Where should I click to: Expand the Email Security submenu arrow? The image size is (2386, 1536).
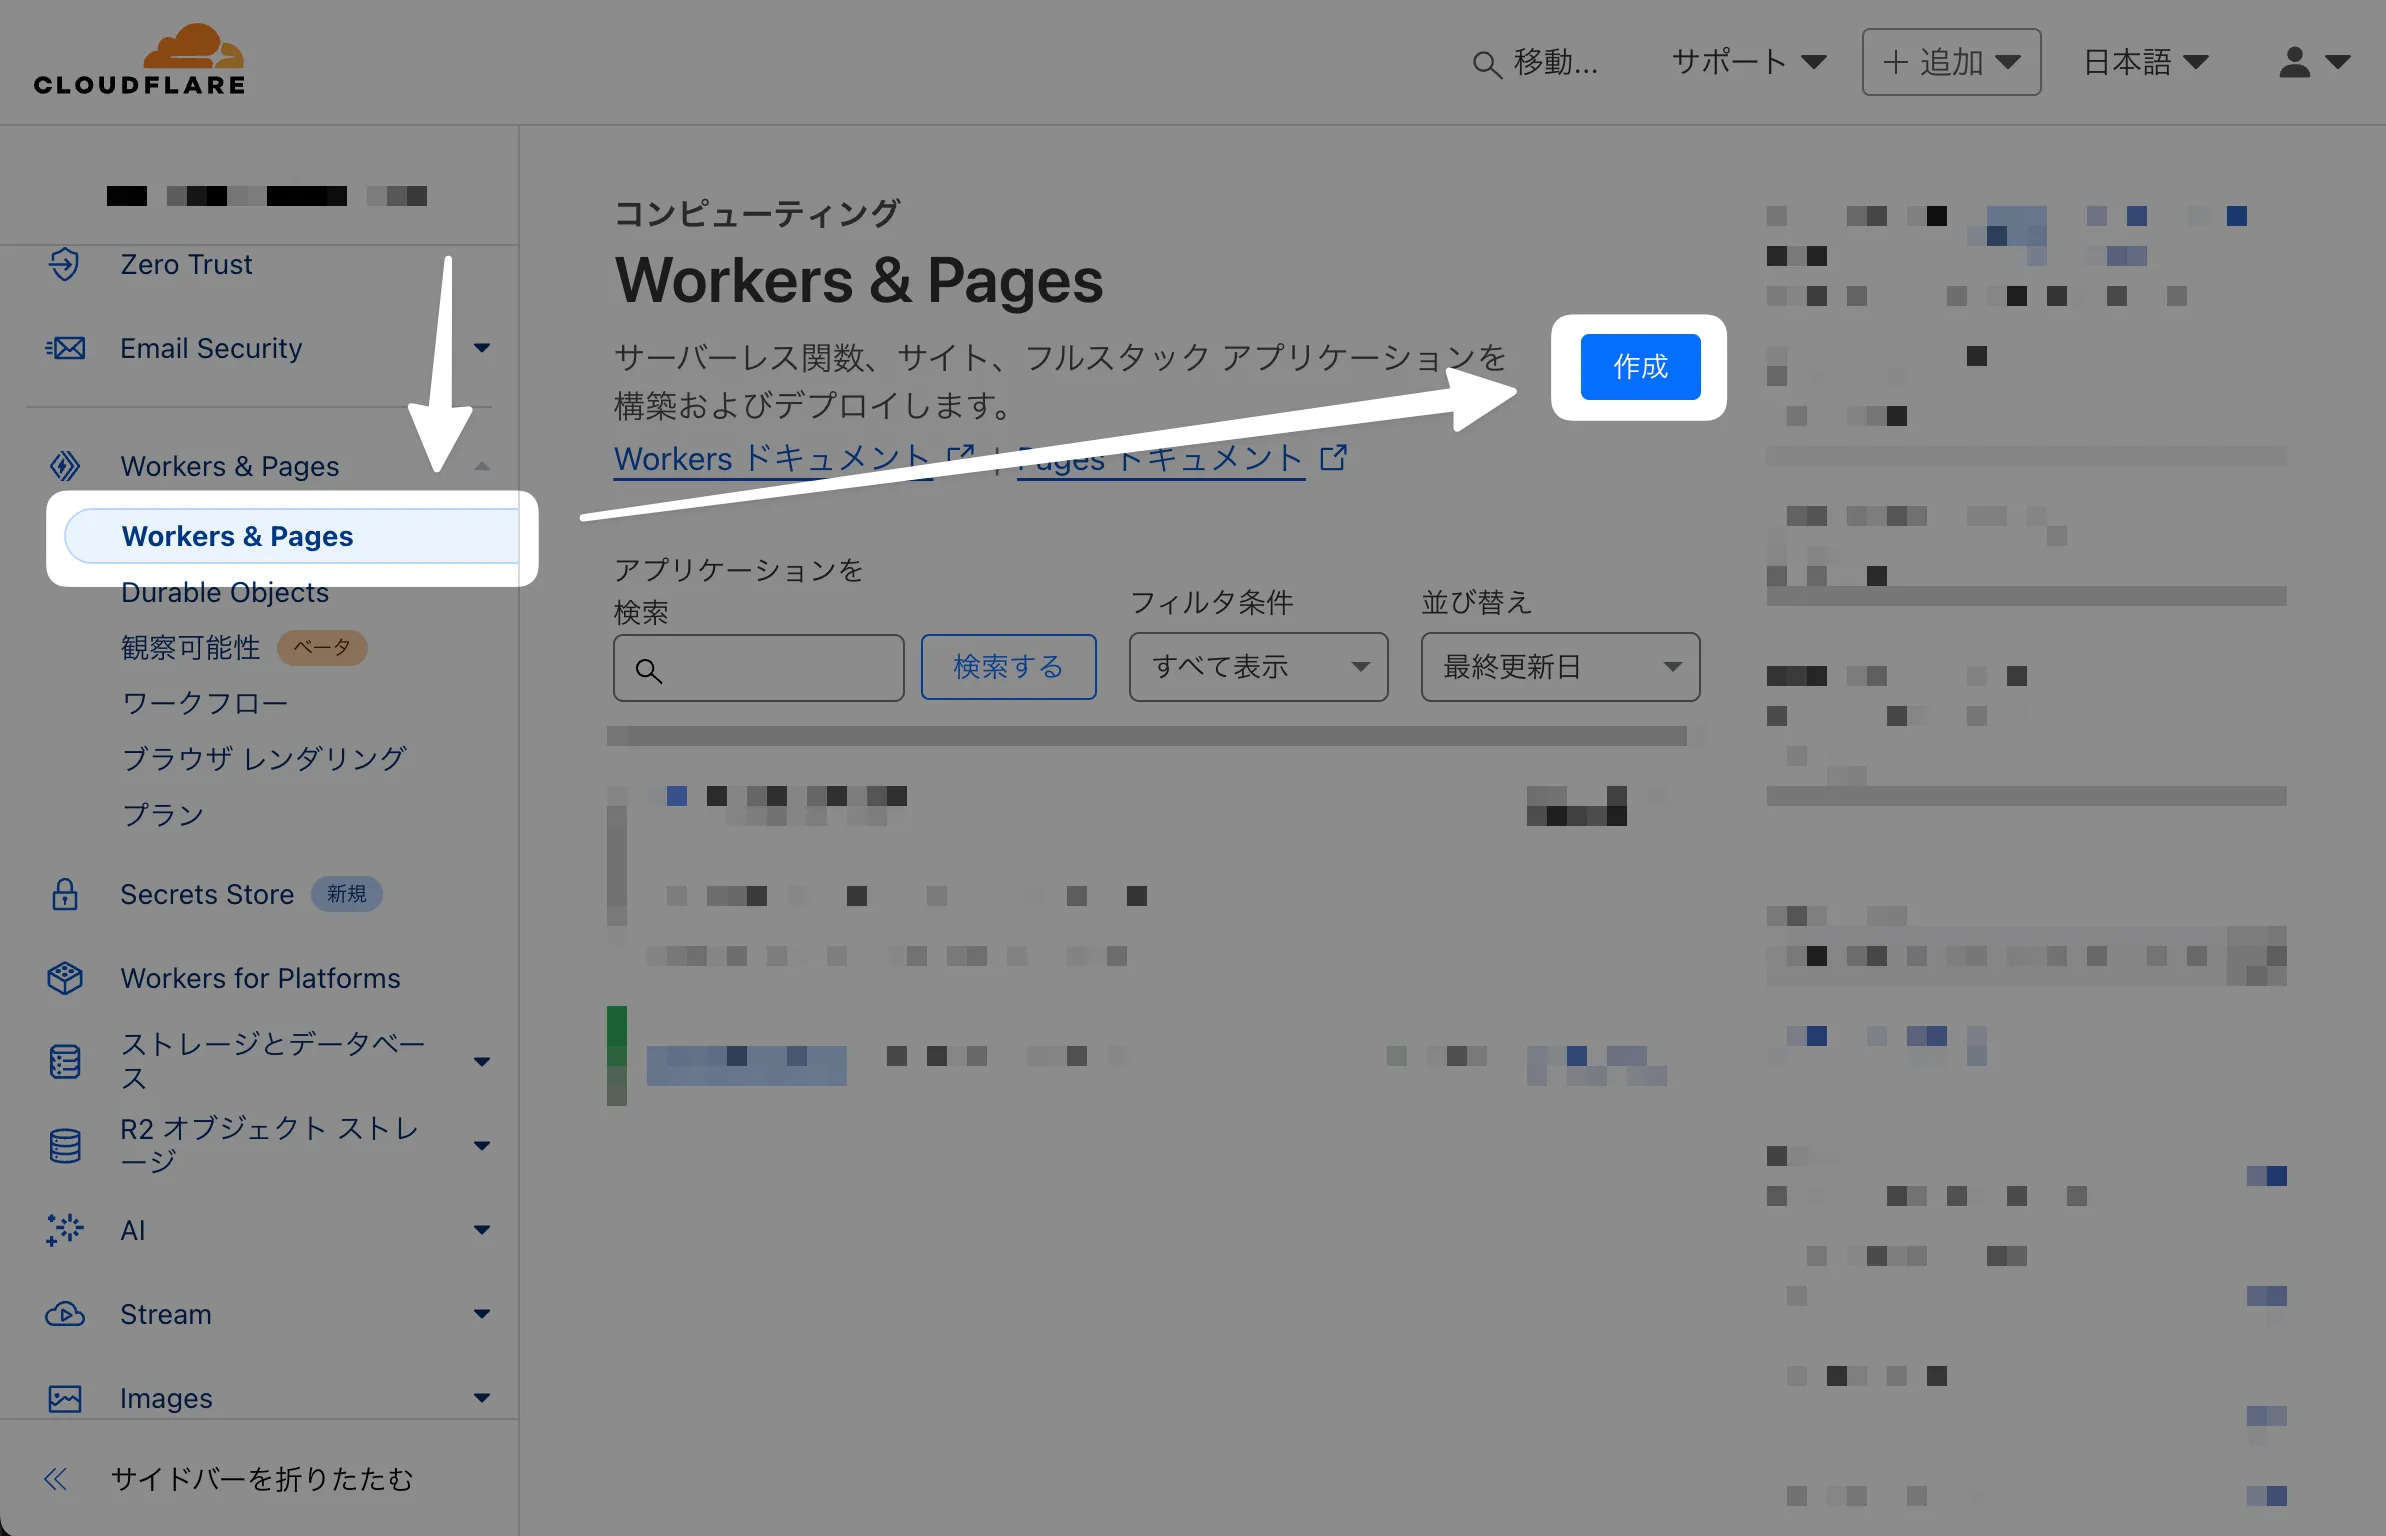coord(482,348)
